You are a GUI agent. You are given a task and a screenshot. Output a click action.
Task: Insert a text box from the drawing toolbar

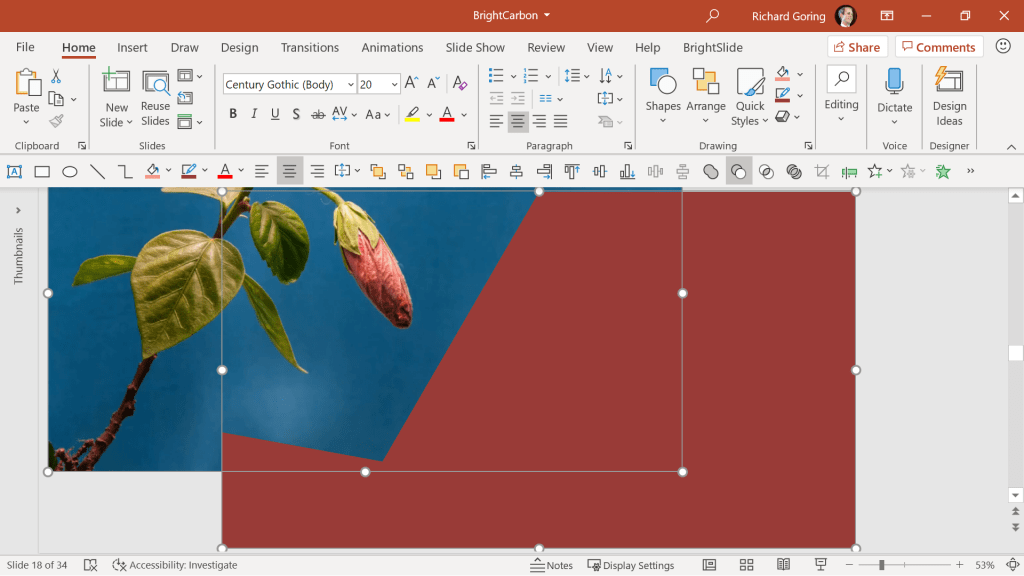(14, 171)
